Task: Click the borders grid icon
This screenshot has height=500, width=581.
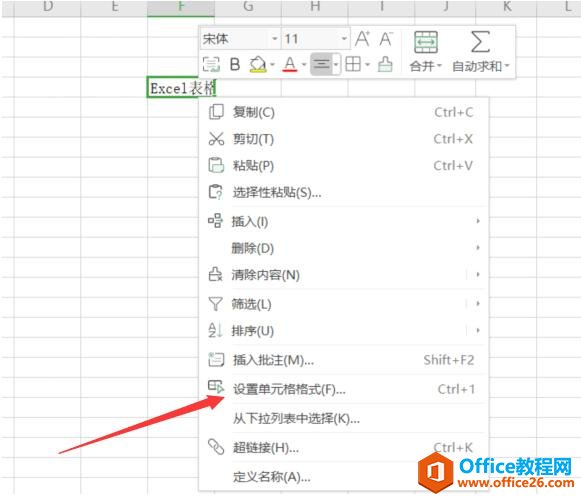Action: 353,64
